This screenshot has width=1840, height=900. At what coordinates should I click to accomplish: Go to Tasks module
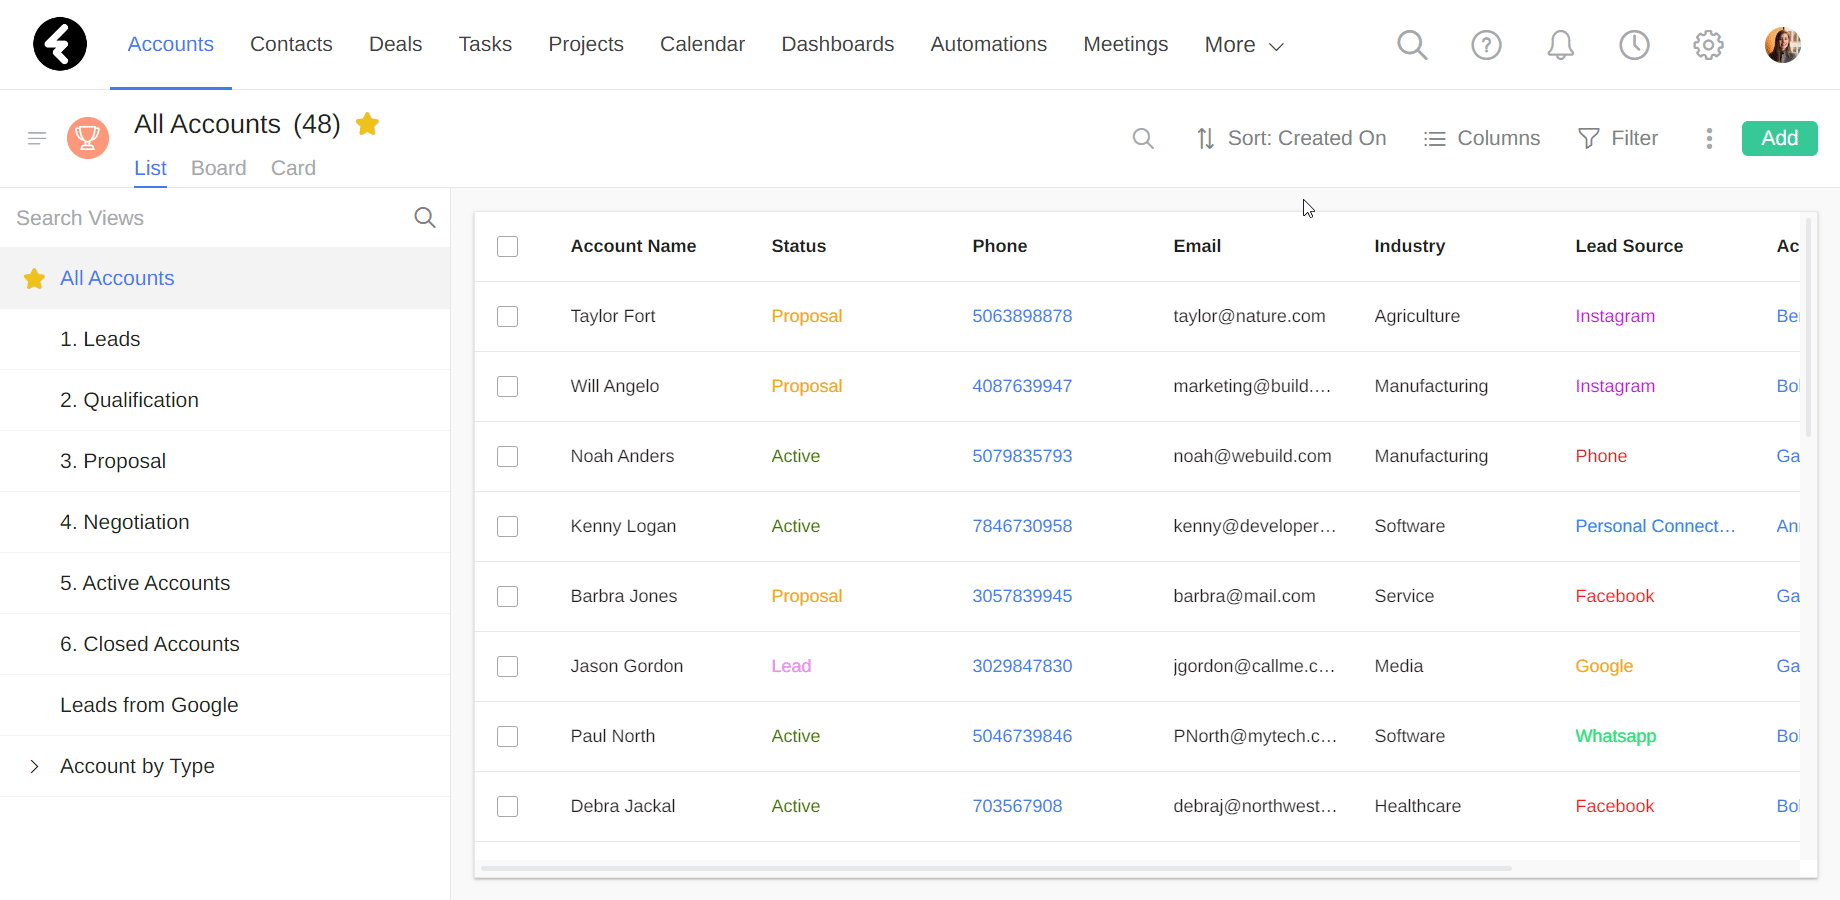pyautogui.click(x=485, y=44)
